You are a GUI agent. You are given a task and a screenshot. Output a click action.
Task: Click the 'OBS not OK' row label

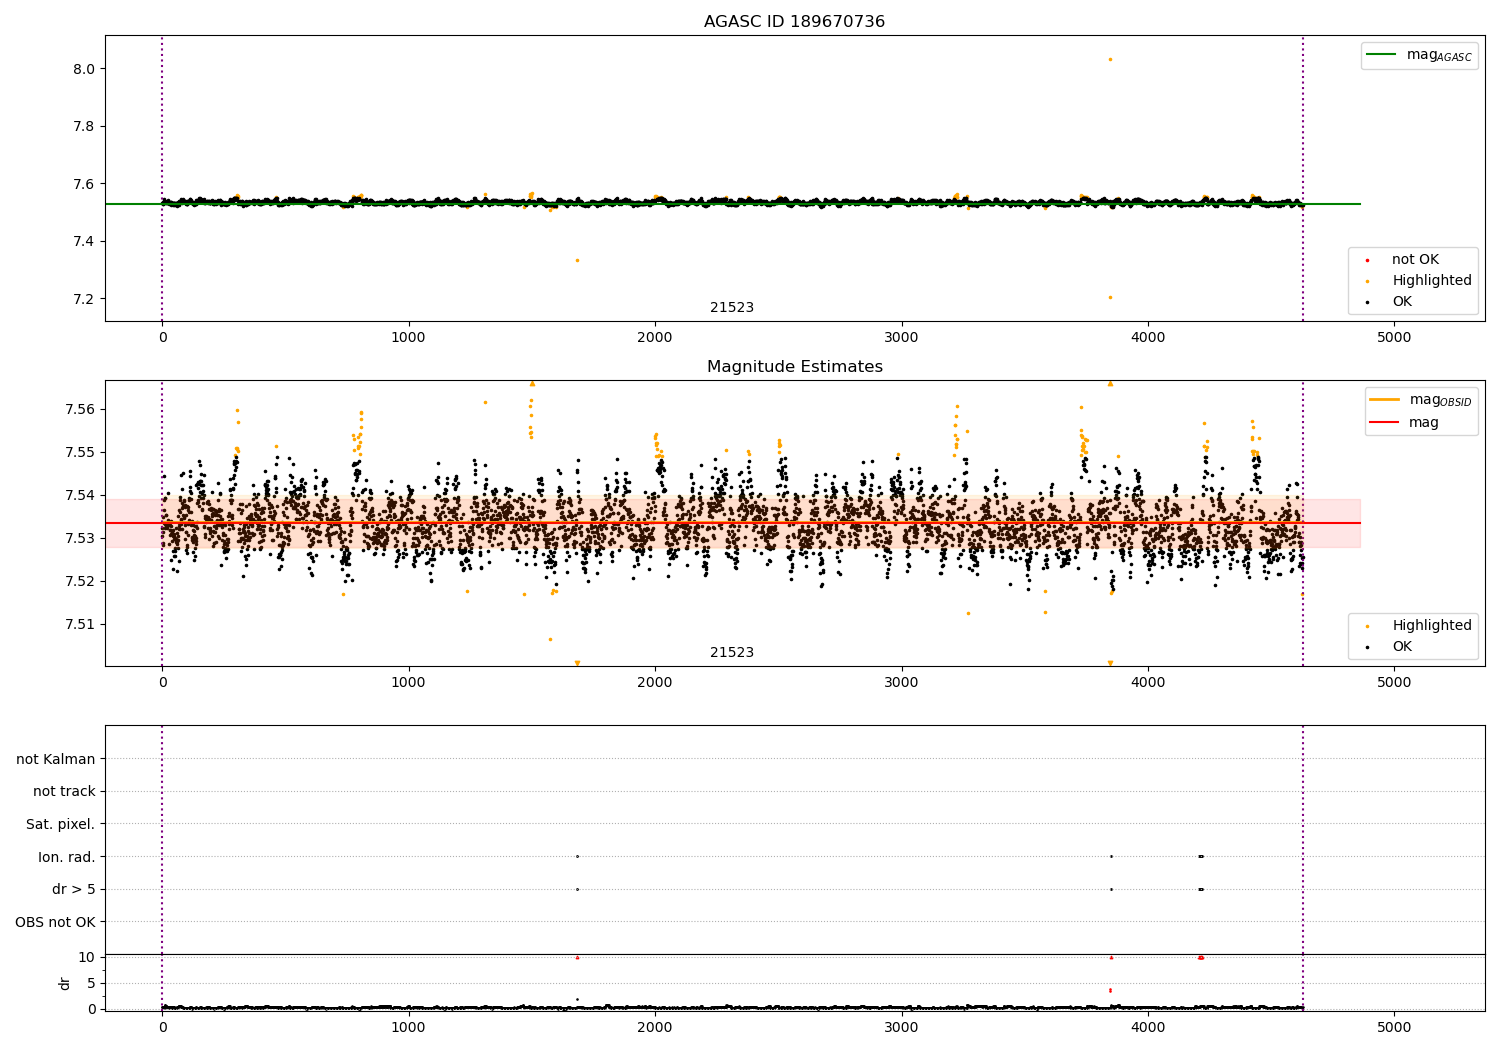point(56,922)
